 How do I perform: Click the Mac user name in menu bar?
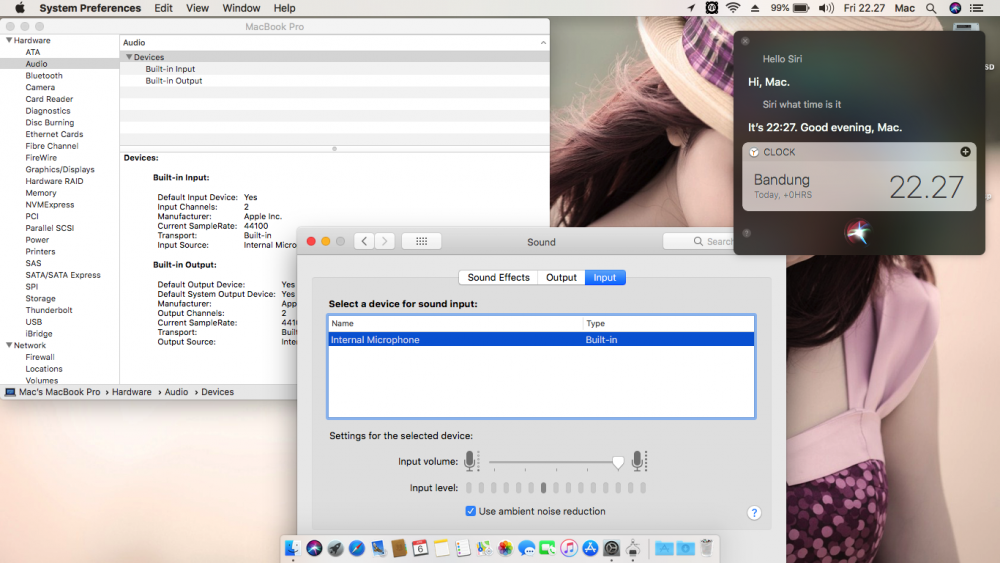(x=904, y=8)
